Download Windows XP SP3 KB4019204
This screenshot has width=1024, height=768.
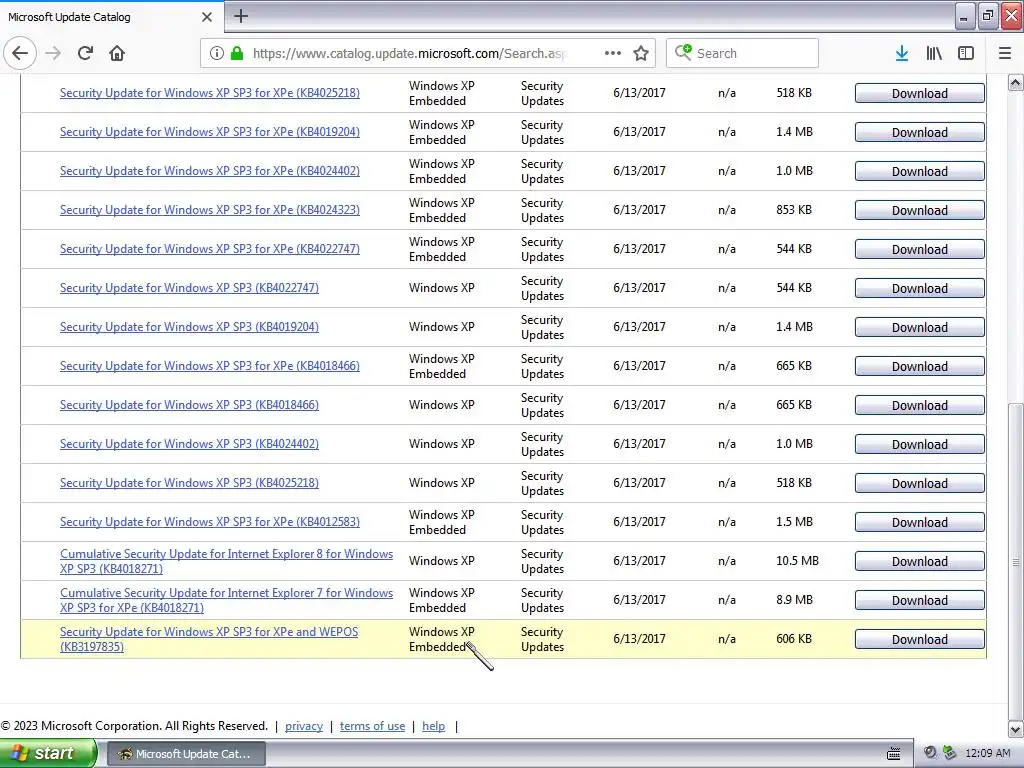pyautogui.click(x=920, y=327)
